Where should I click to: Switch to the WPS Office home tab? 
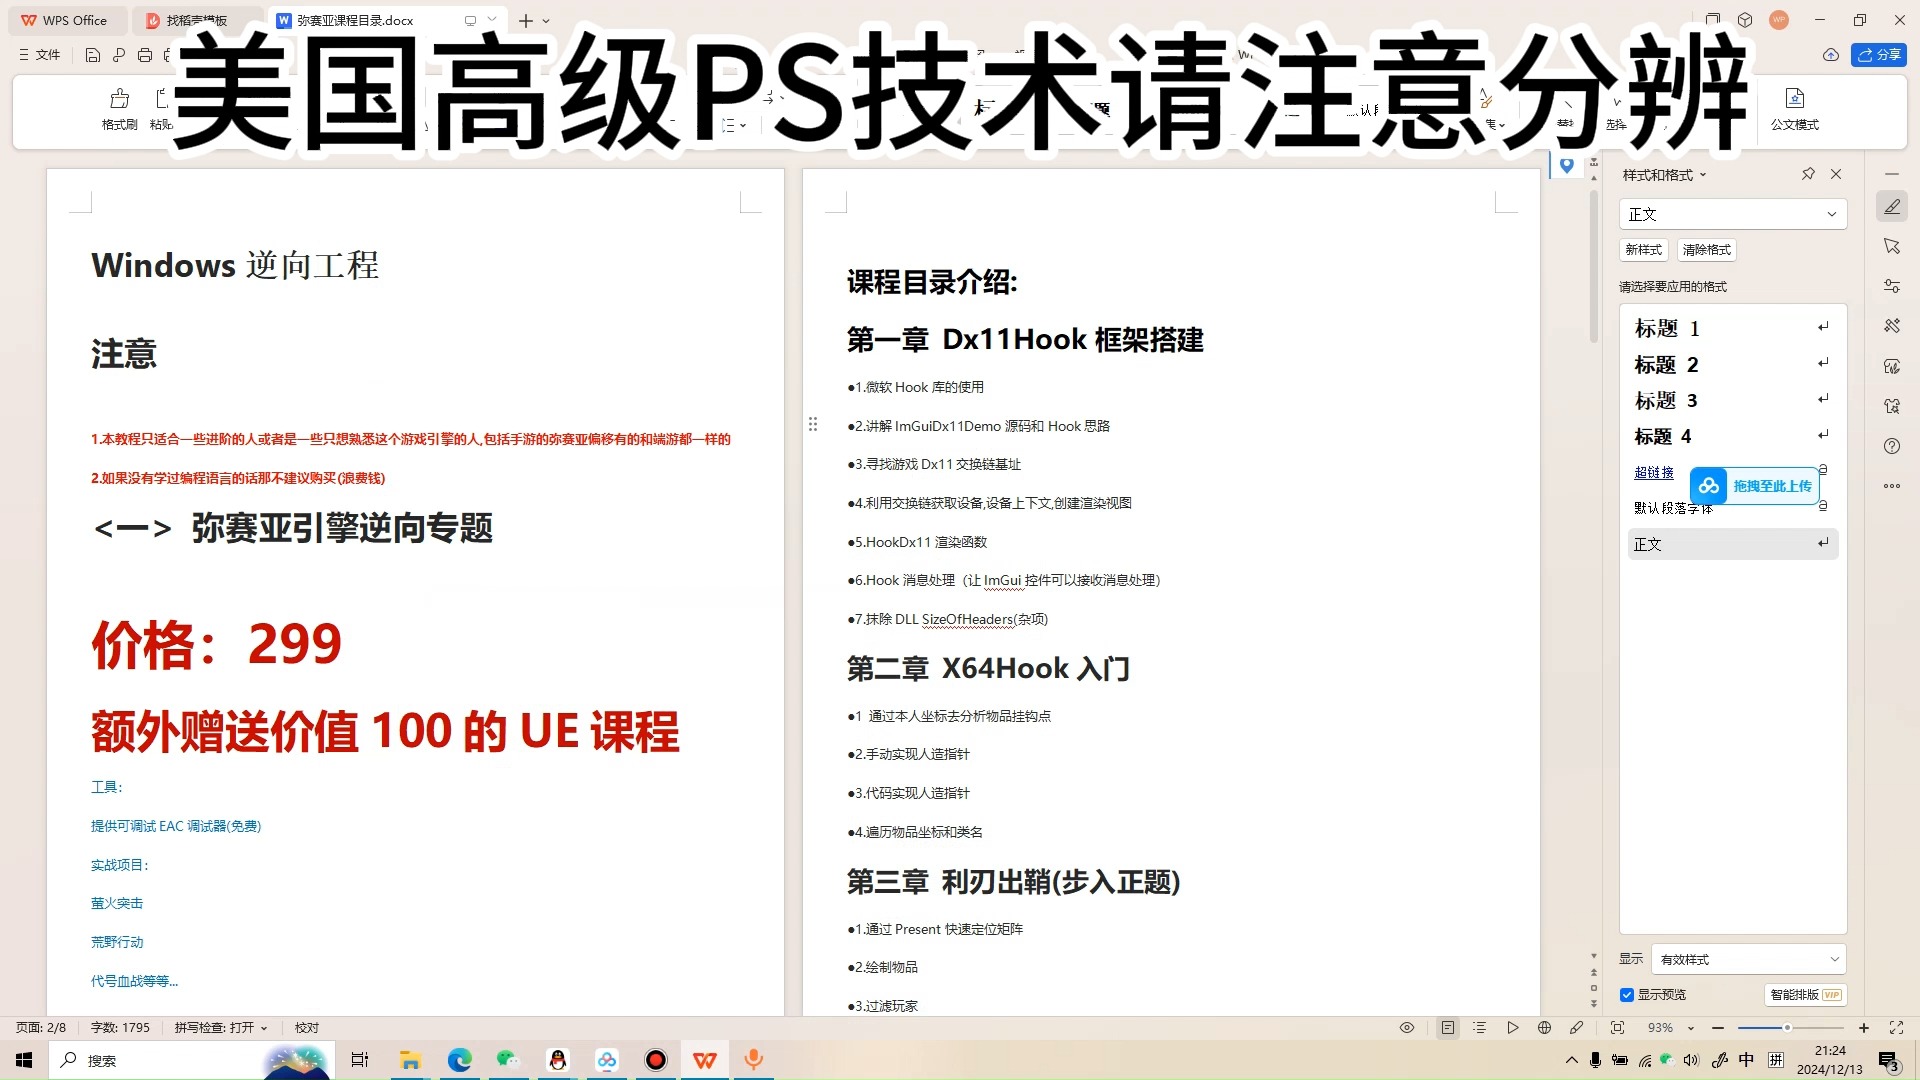coord(64,20)
